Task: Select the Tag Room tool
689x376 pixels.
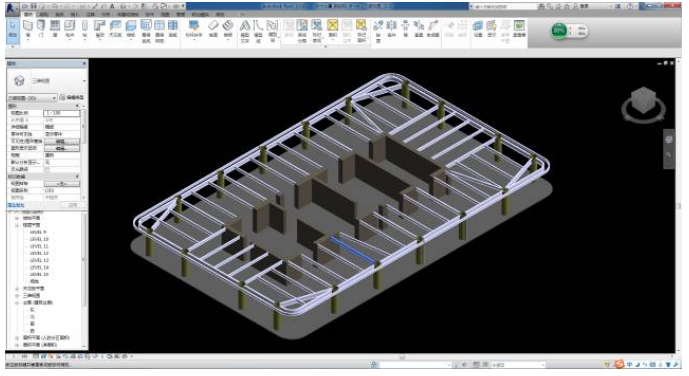Action: coord(317,31)
